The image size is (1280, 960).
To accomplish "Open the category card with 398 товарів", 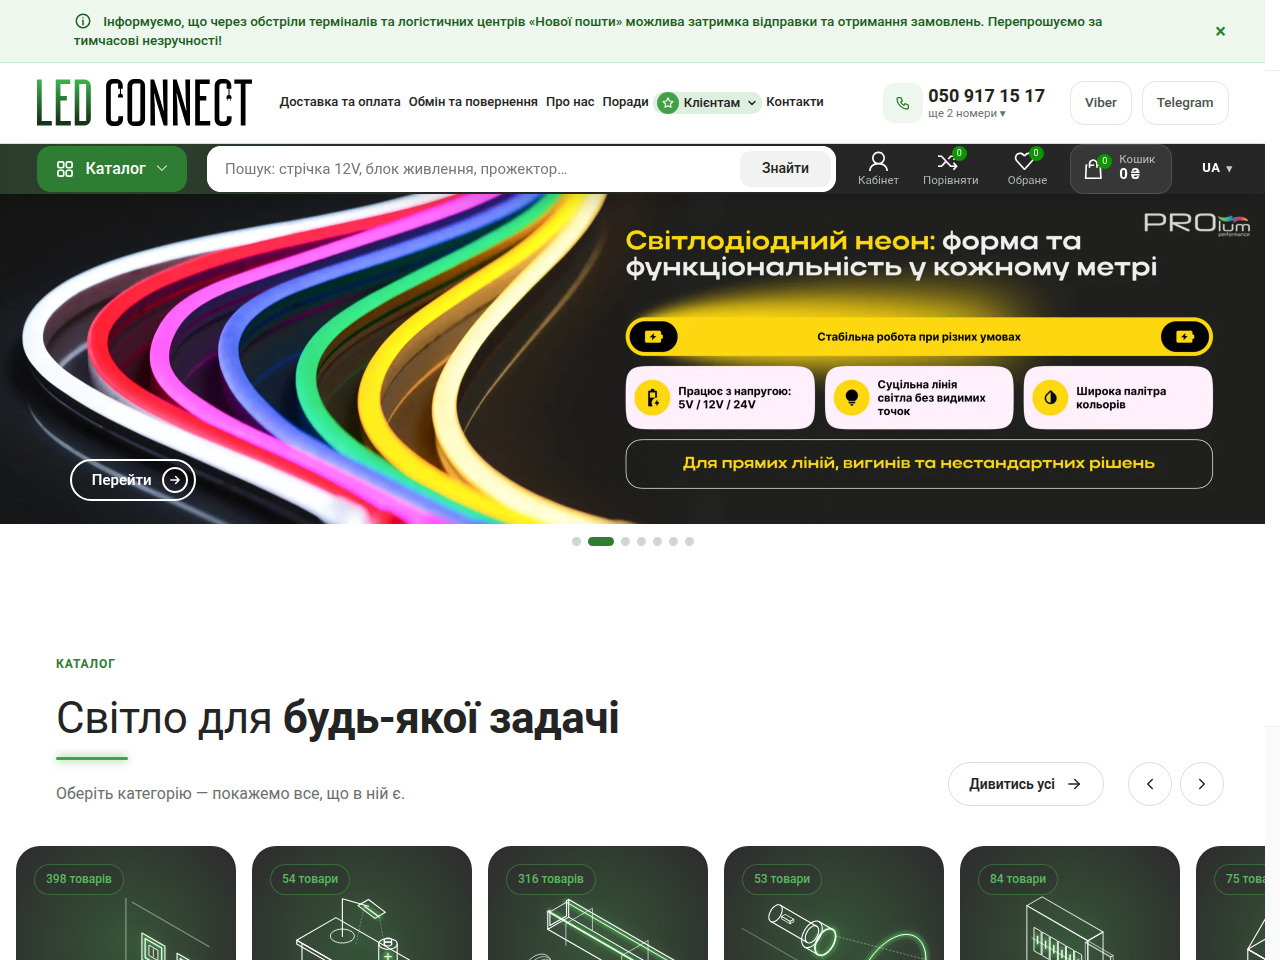I will pos(126,903).
